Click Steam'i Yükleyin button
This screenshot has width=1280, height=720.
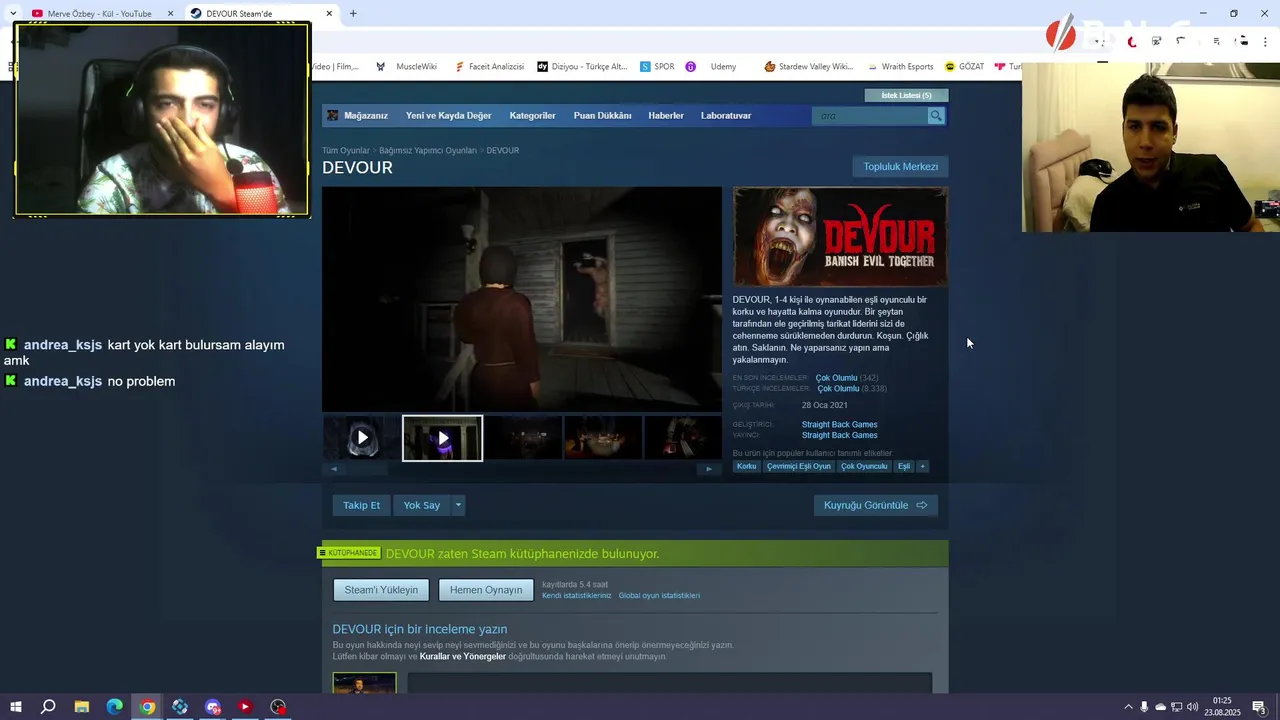coord(381,590)
